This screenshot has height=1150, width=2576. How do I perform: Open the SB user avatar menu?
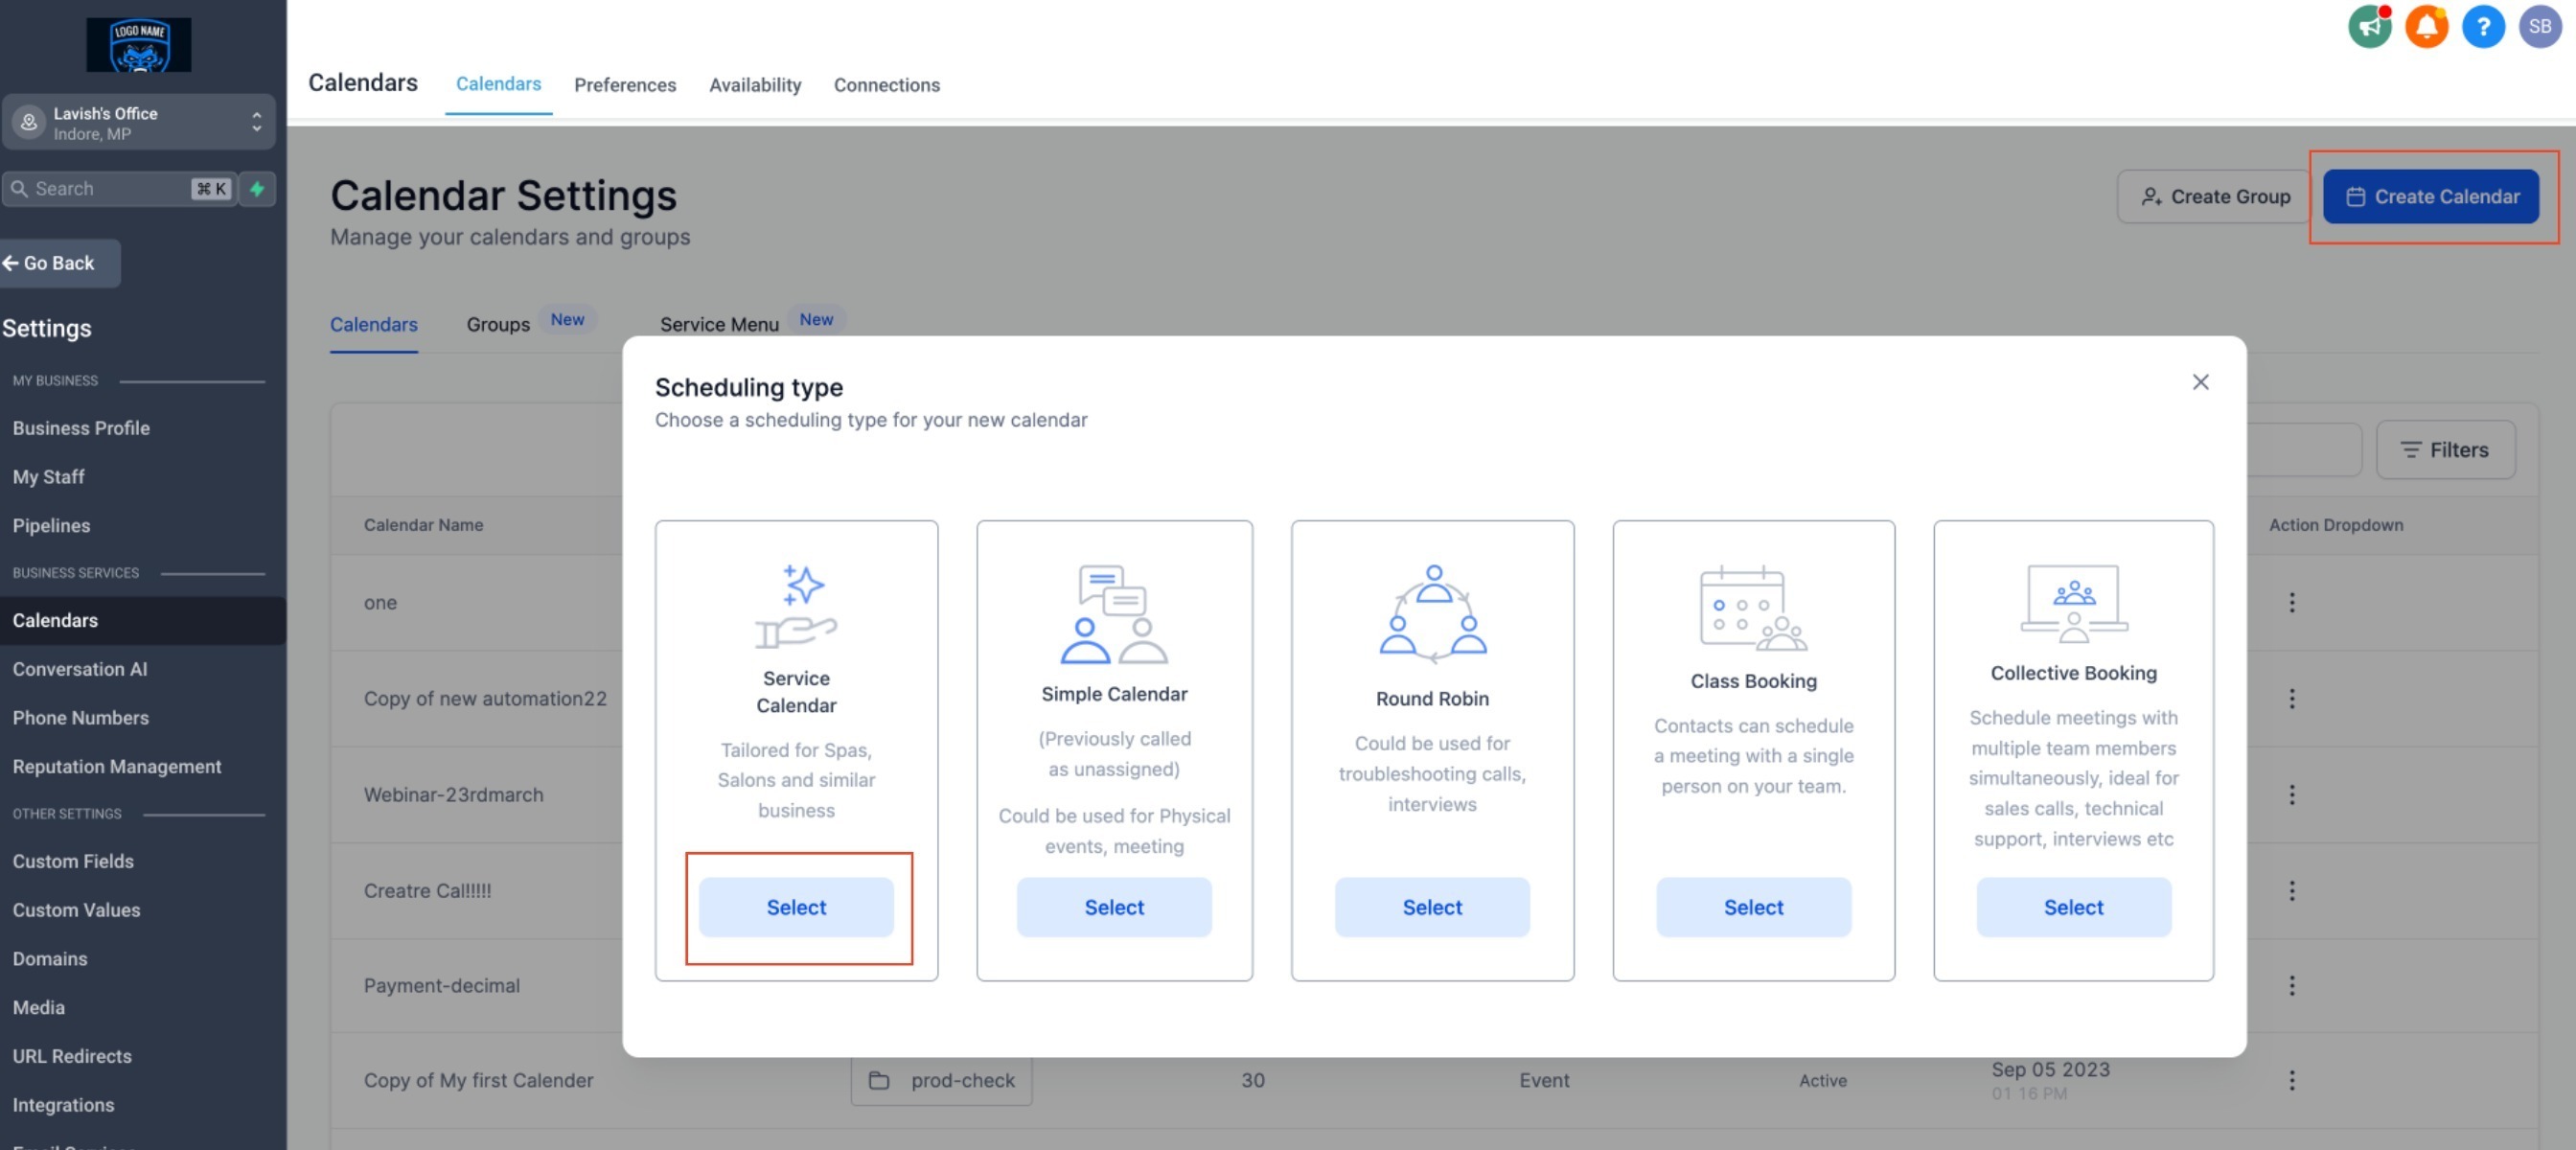point(2539,27)
